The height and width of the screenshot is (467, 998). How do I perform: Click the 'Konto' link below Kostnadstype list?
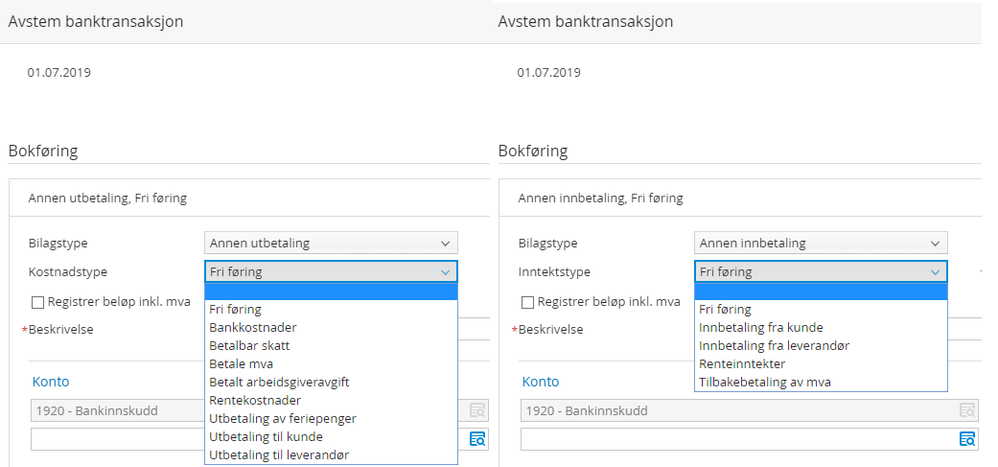pyautogui.click(x=51, y=382)
